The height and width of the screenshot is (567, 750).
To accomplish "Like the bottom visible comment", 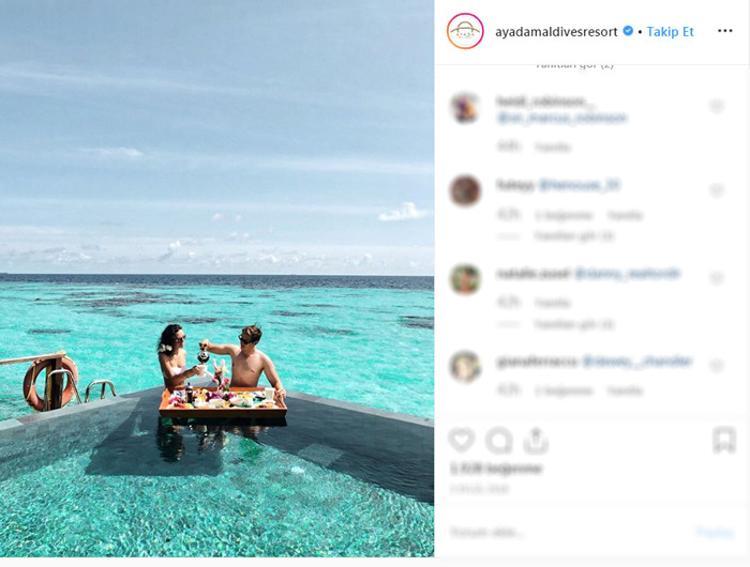I will point(717,366).
